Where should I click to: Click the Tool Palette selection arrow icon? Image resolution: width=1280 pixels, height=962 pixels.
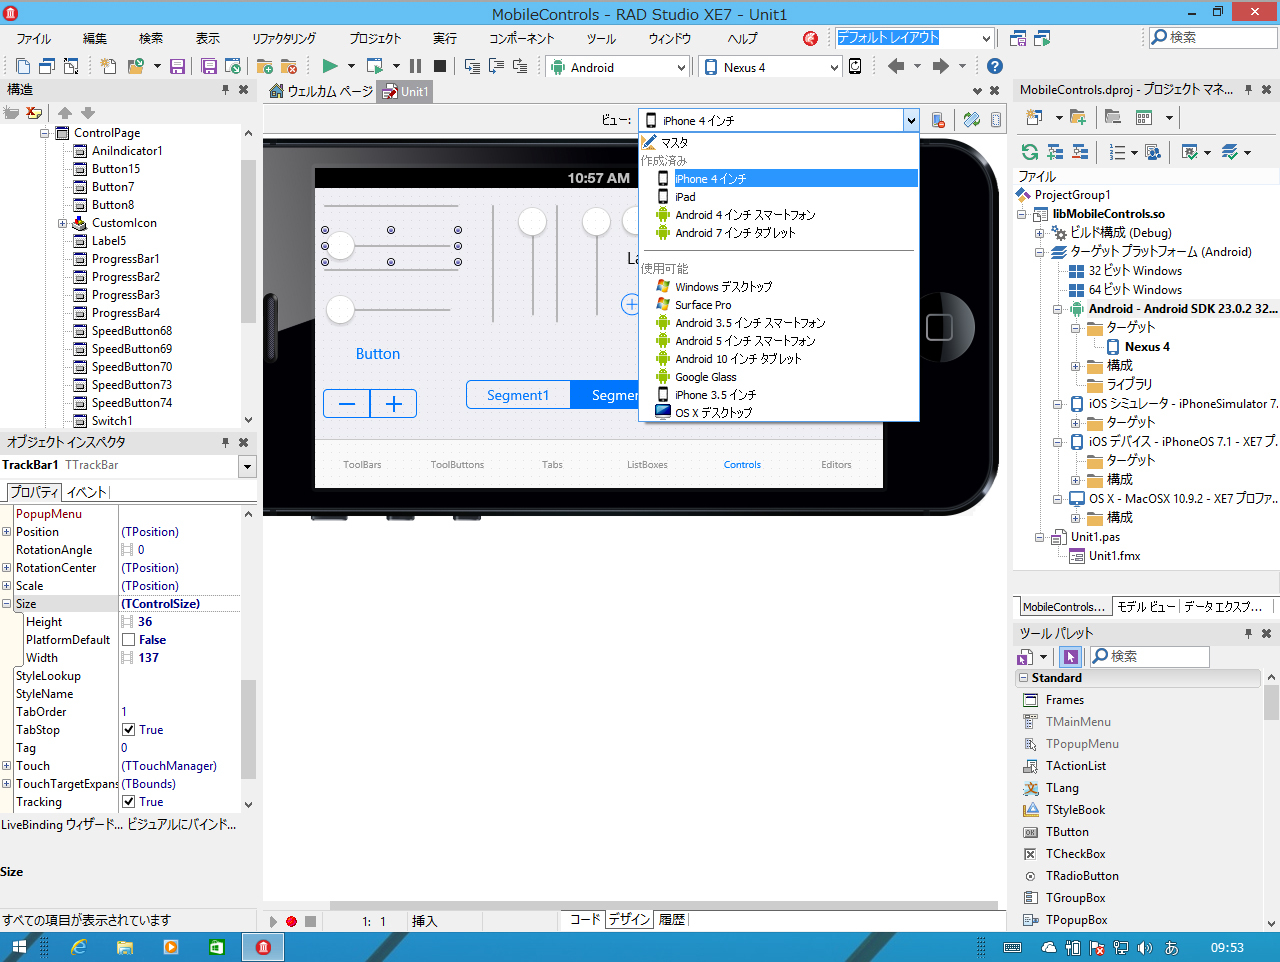pyautogui.click(x=1071, y=657)
